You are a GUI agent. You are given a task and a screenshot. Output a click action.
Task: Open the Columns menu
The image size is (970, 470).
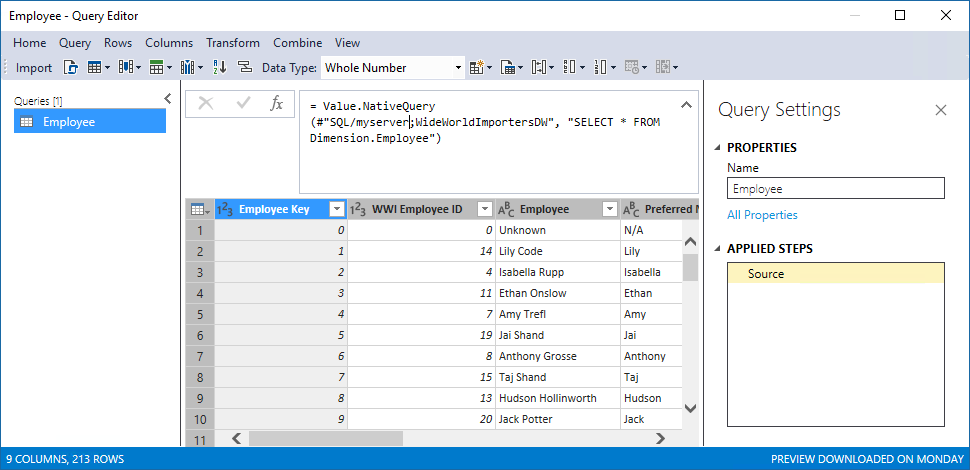tap(169, 43)
